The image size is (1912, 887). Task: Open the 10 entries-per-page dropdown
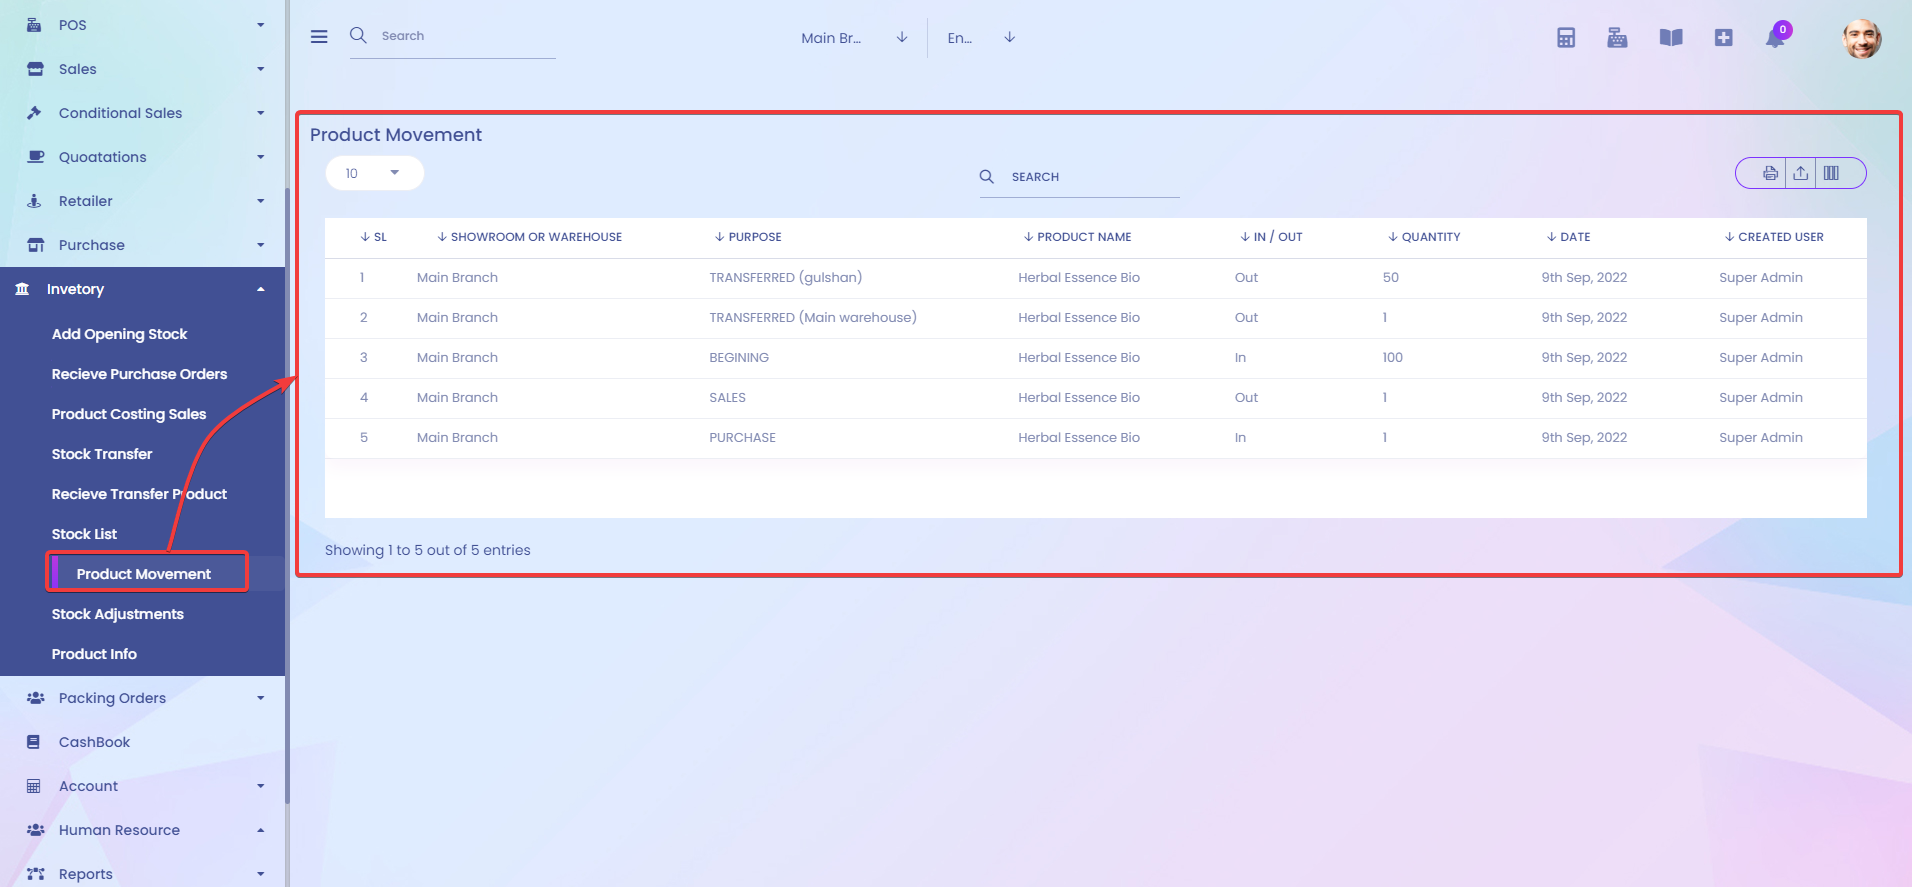tap(375, 173)
